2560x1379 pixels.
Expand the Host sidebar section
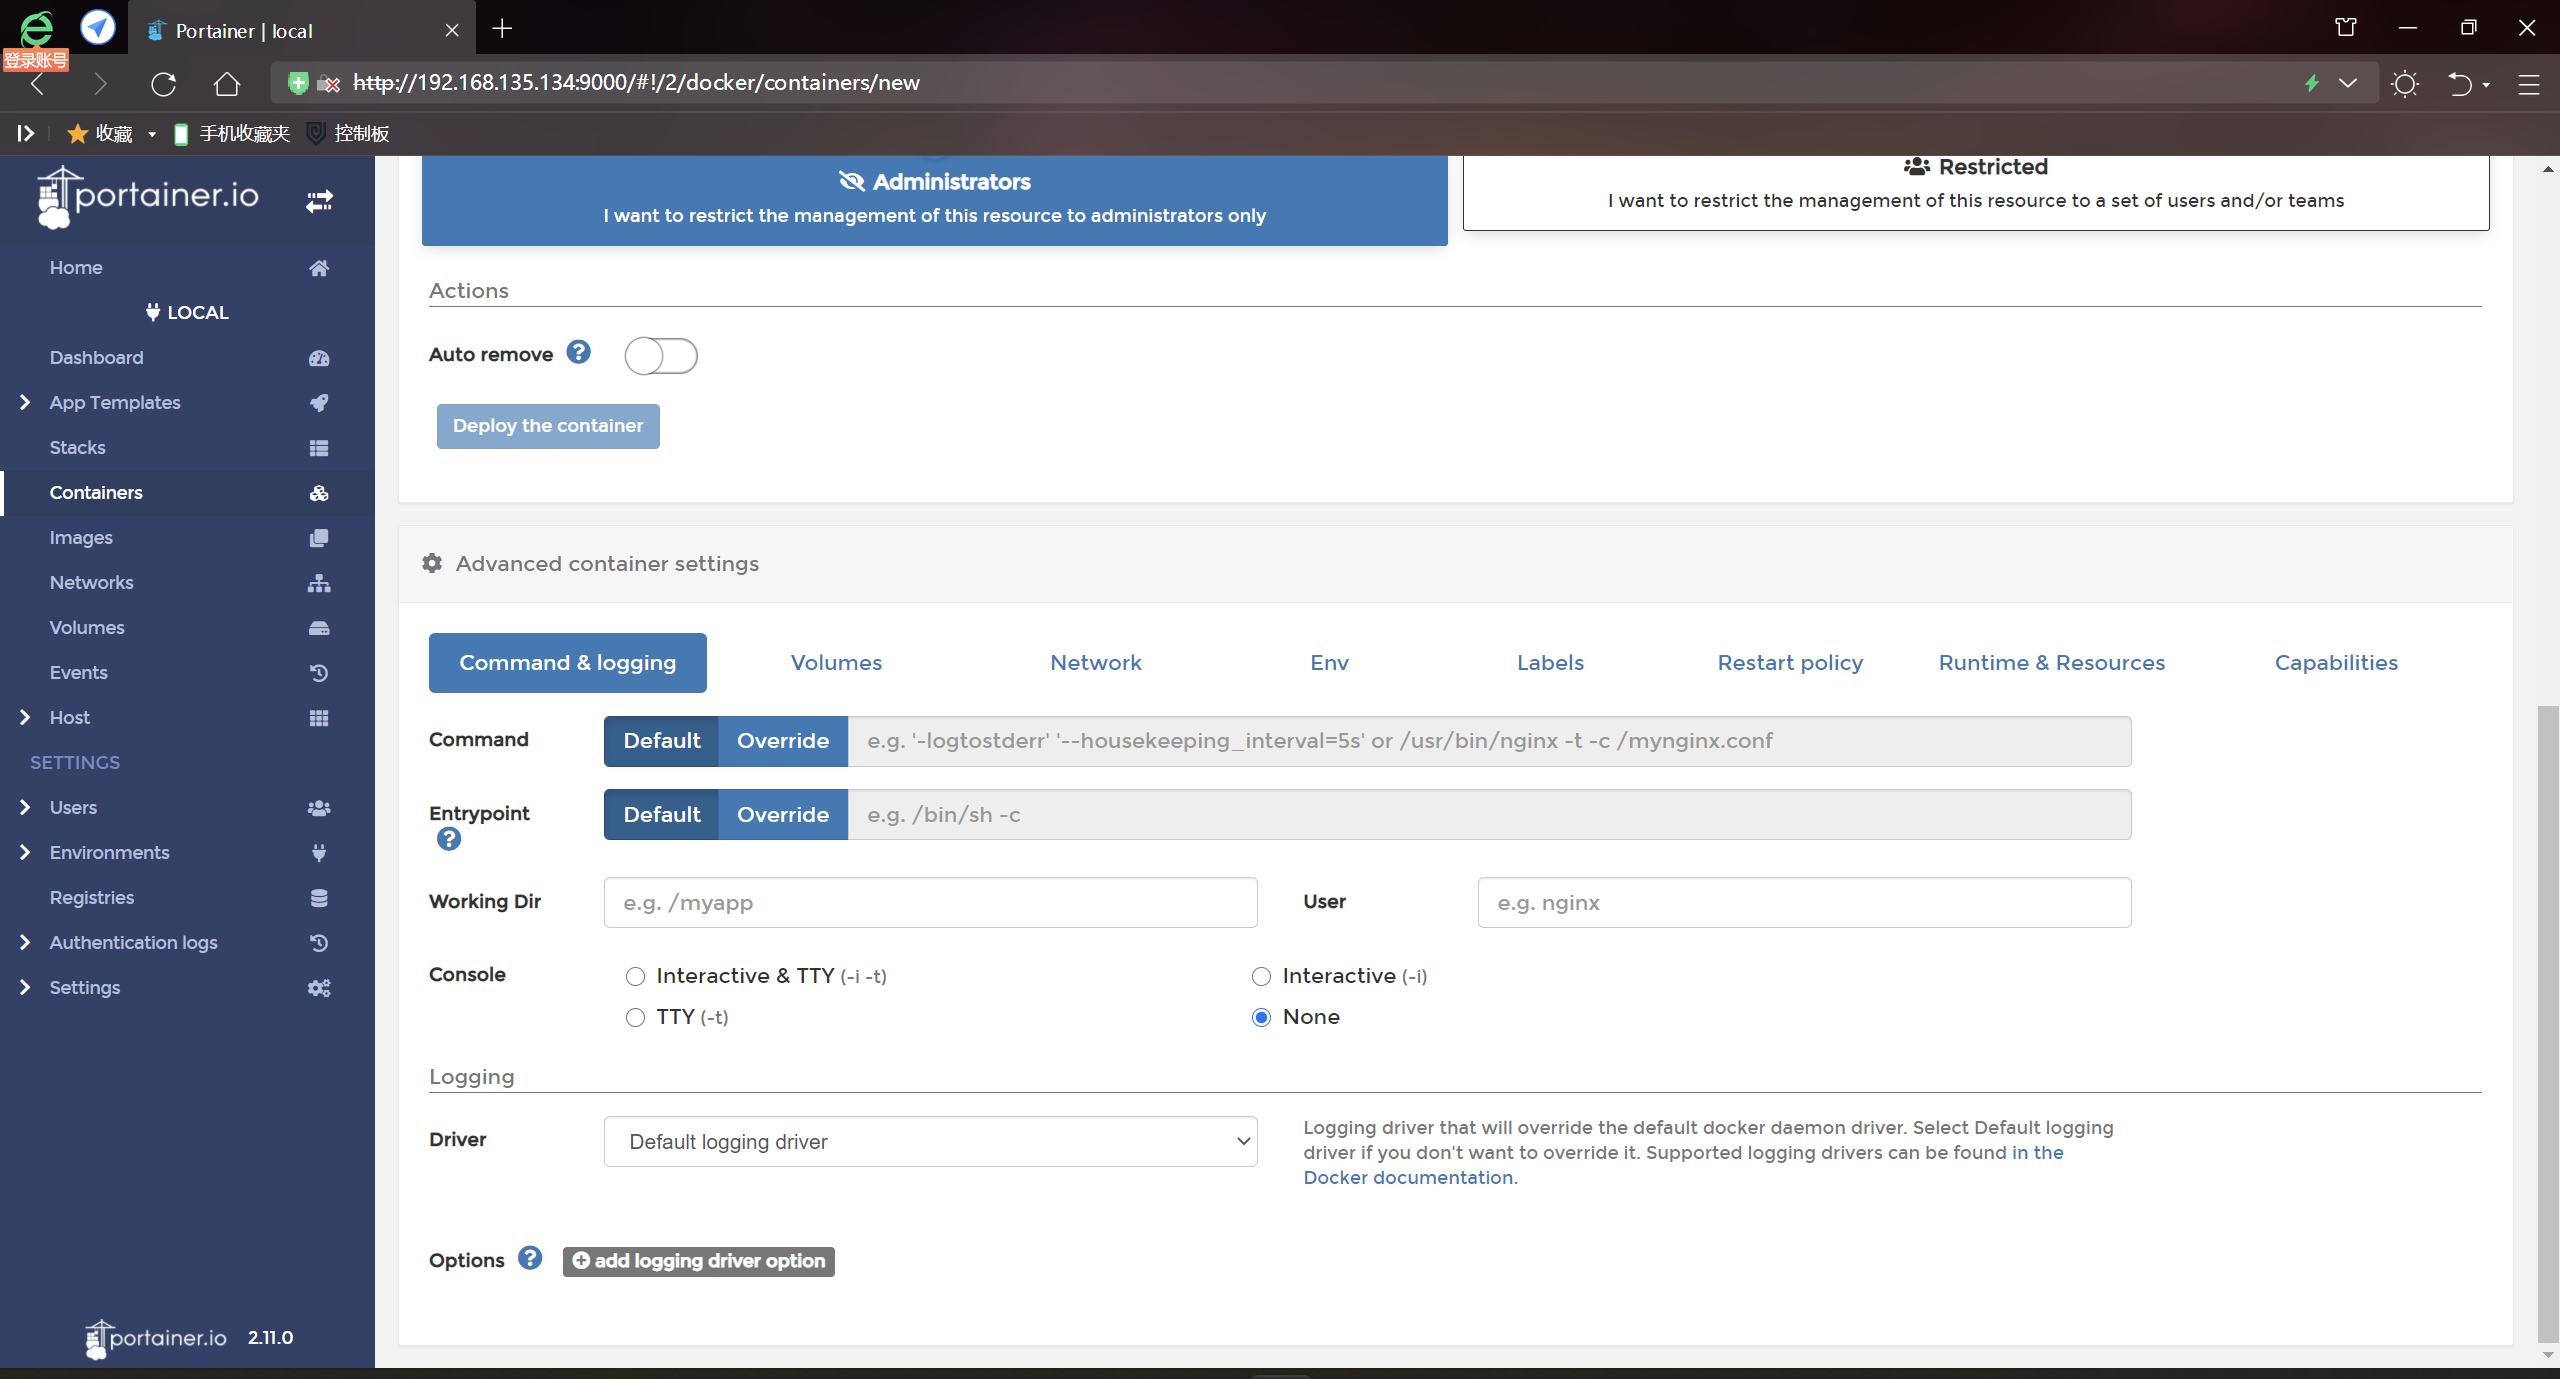pos(25,717)
